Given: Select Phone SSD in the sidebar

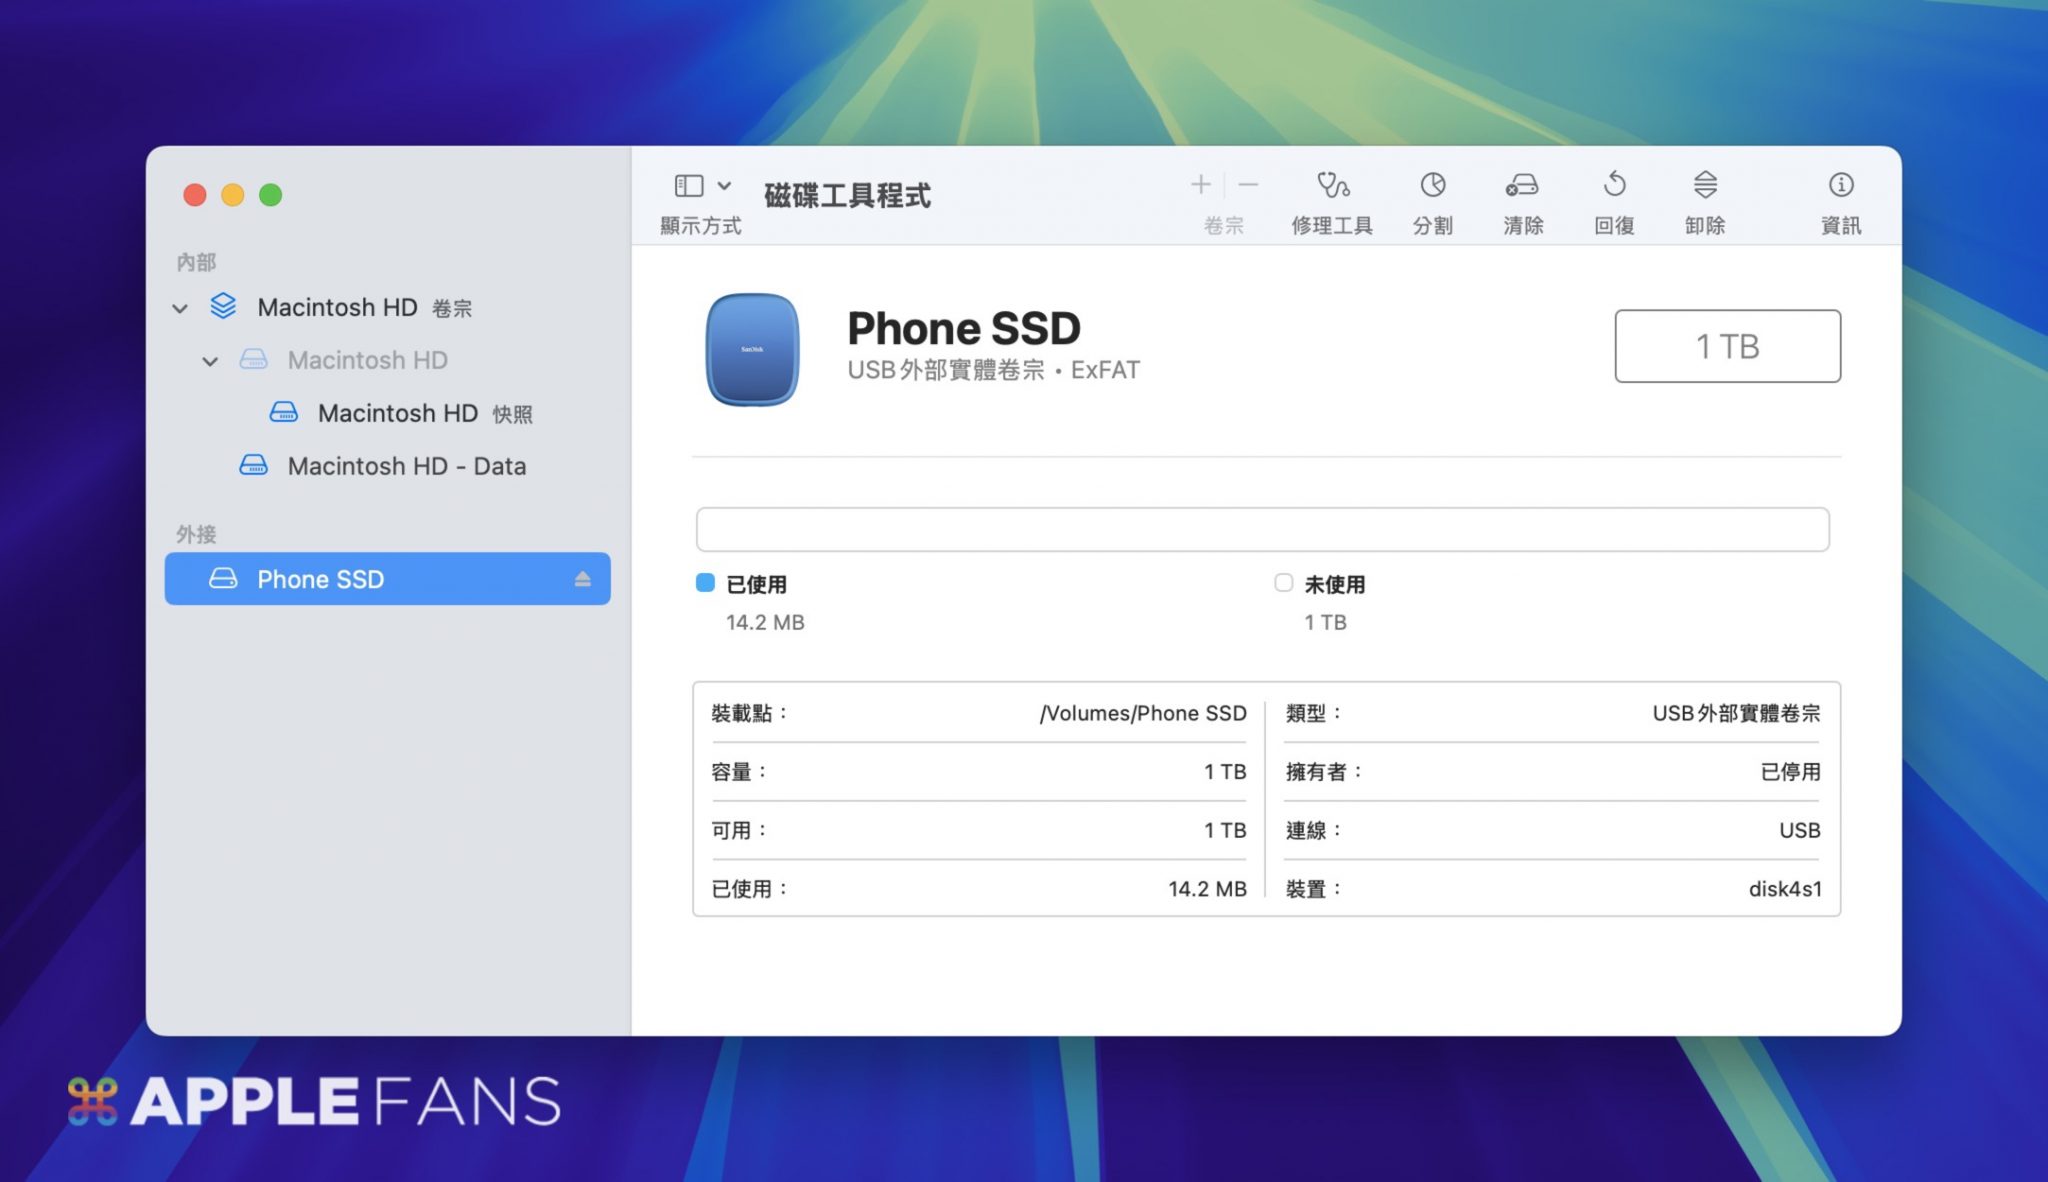Looking at the screenshot, I should tap(320, 580).
